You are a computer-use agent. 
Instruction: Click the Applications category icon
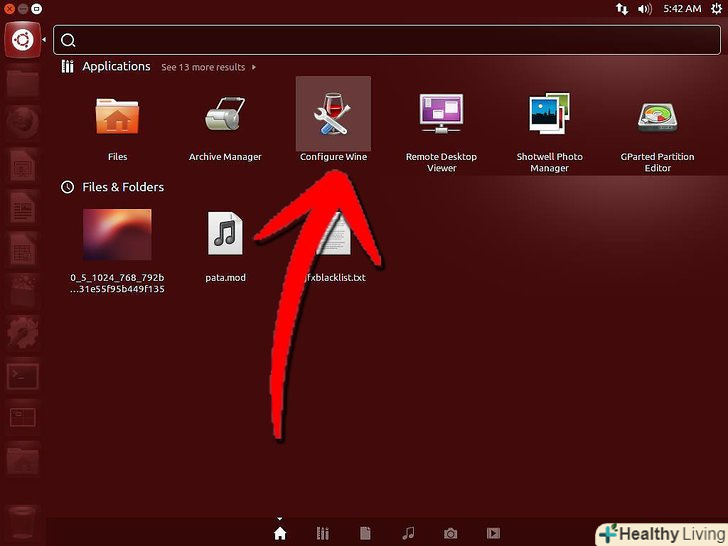68,67
